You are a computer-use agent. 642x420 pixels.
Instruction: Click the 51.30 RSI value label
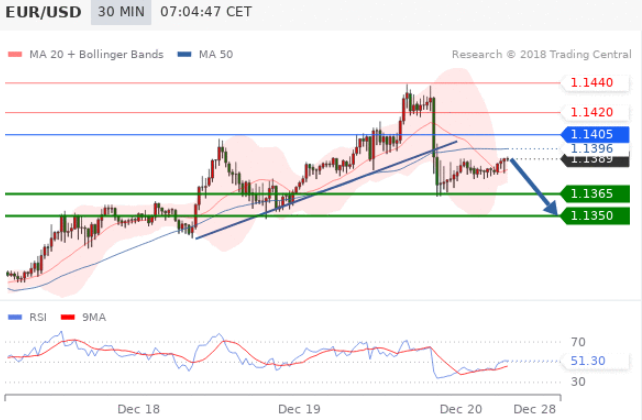pos(585,360)
